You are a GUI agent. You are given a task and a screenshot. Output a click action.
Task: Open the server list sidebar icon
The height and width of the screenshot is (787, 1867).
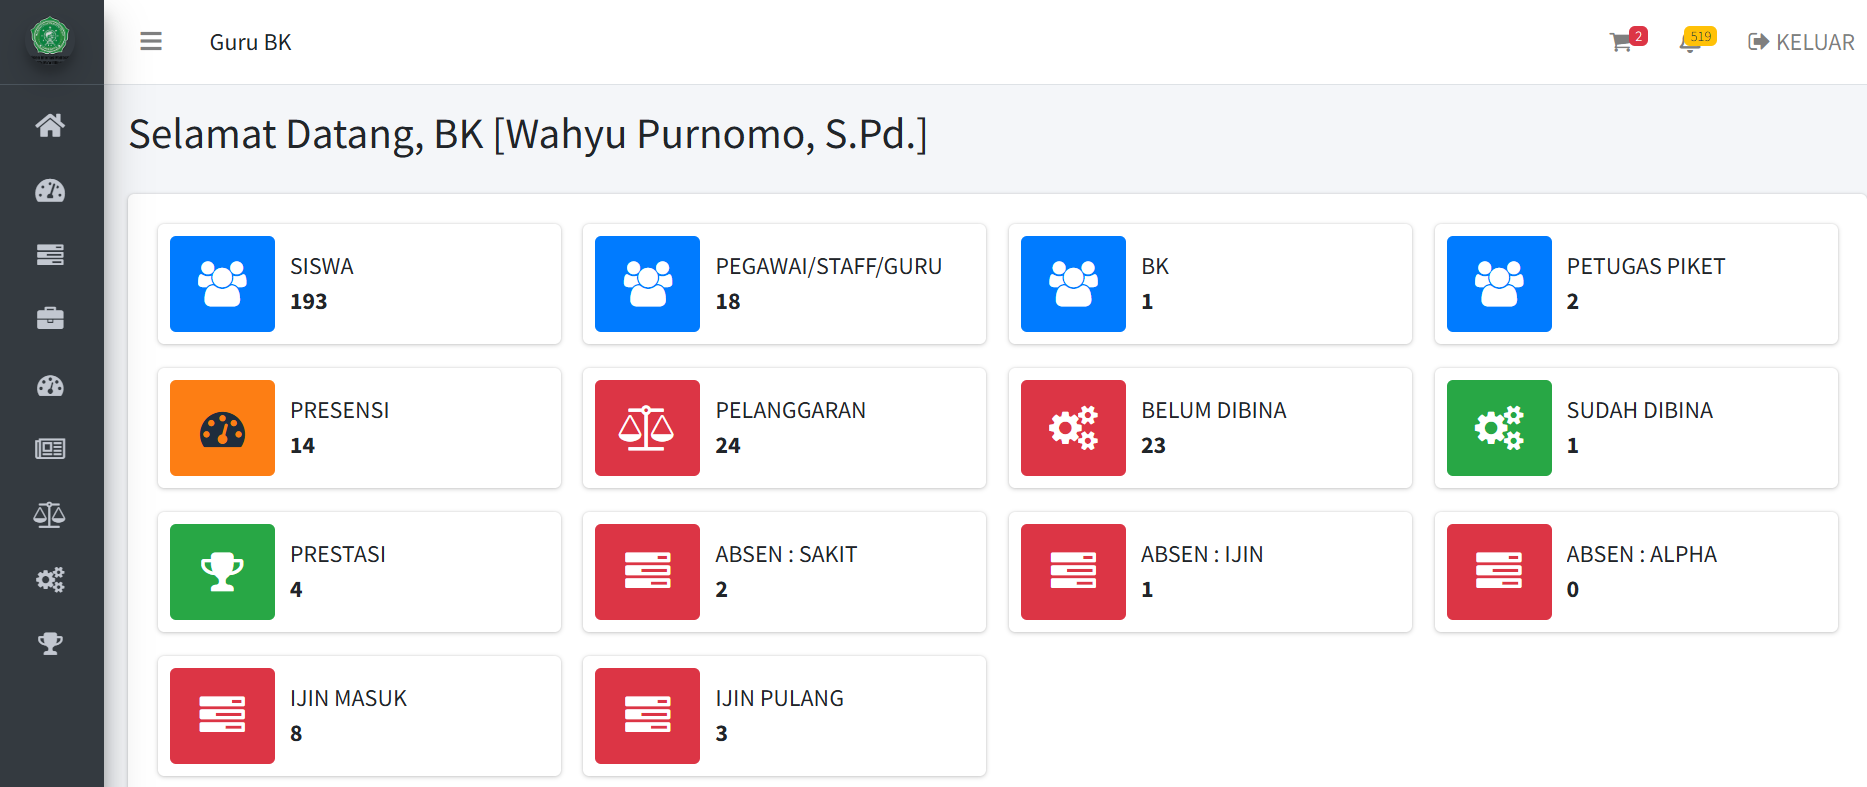[x=50, y=255]
